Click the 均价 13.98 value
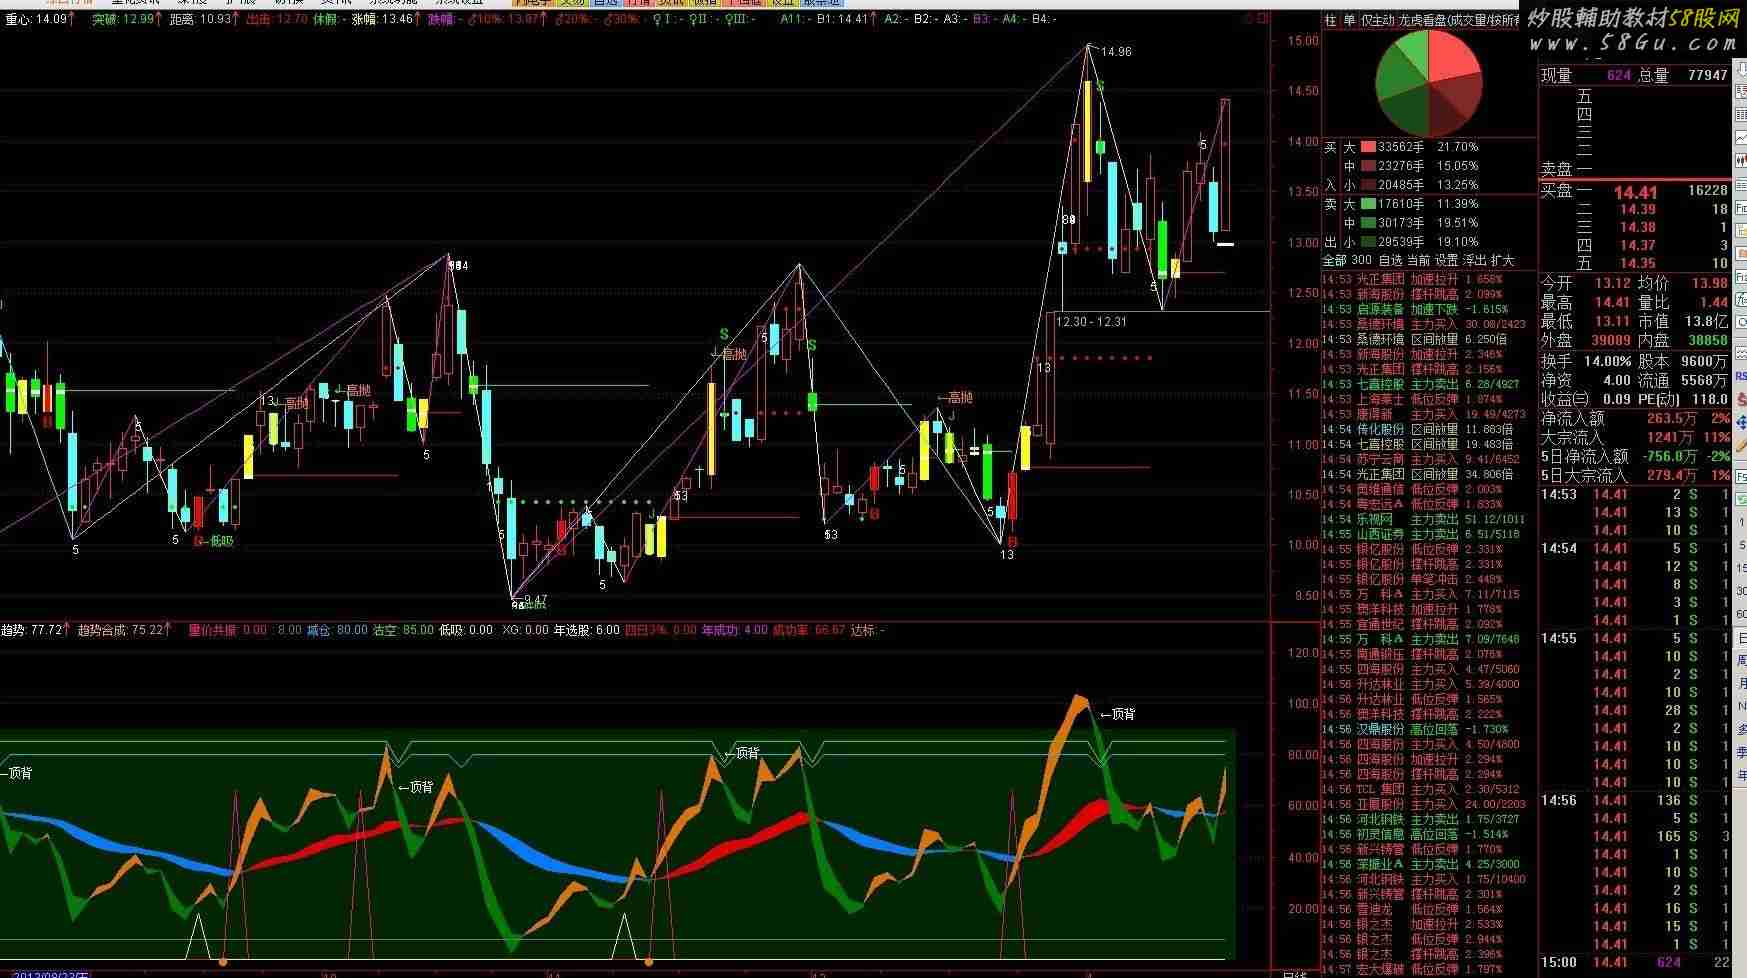Viewport: 1747px width, 978px height. (1709, 283)
